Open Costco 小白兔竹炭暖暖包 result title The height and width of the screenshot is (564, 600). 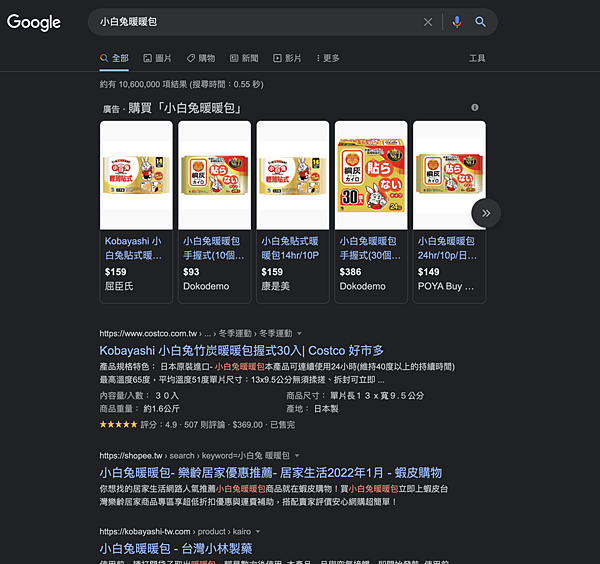click(241, 350)
